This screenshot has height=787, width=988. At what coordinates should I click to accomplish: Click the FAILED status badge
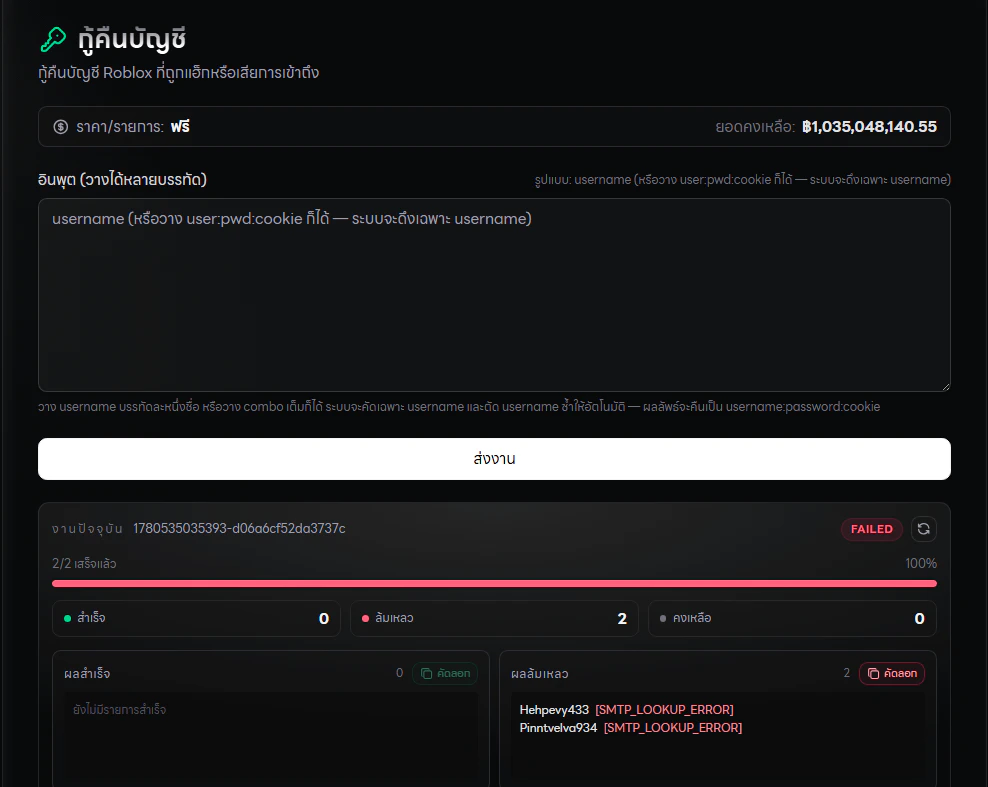(x=871, y=529)
